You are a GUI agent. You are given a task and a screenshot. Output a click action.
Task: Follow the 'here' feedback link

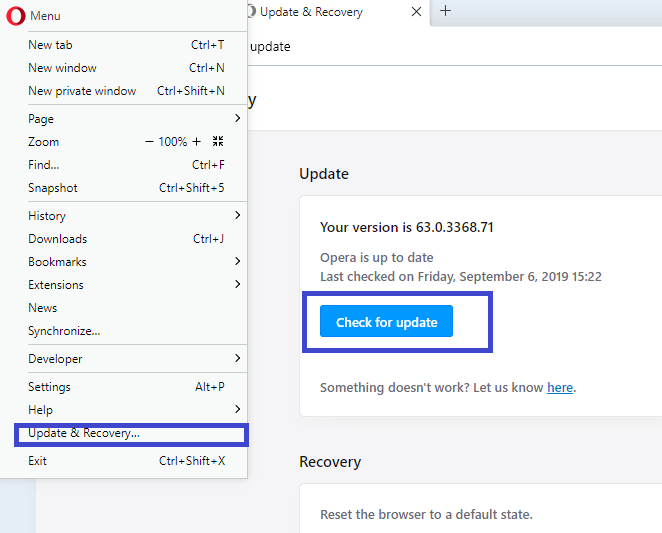[x=560, y=387]
